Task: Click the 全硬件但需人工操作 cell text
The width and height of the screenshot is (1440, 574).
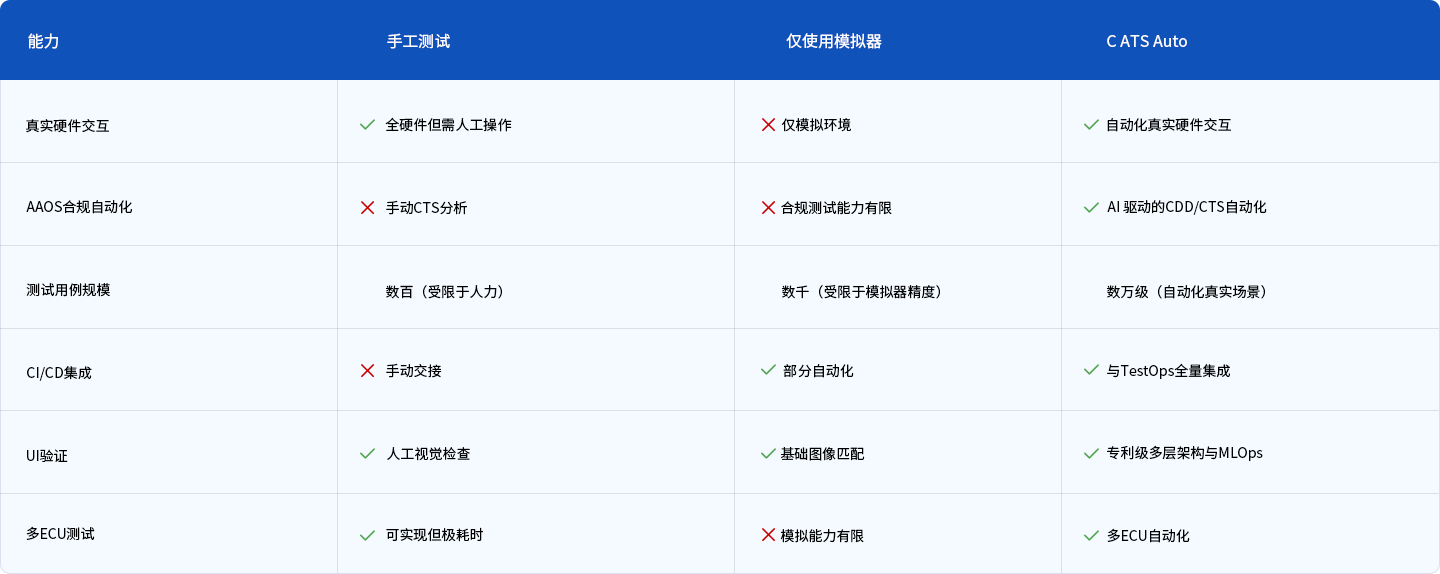Action: pos(448,125)
